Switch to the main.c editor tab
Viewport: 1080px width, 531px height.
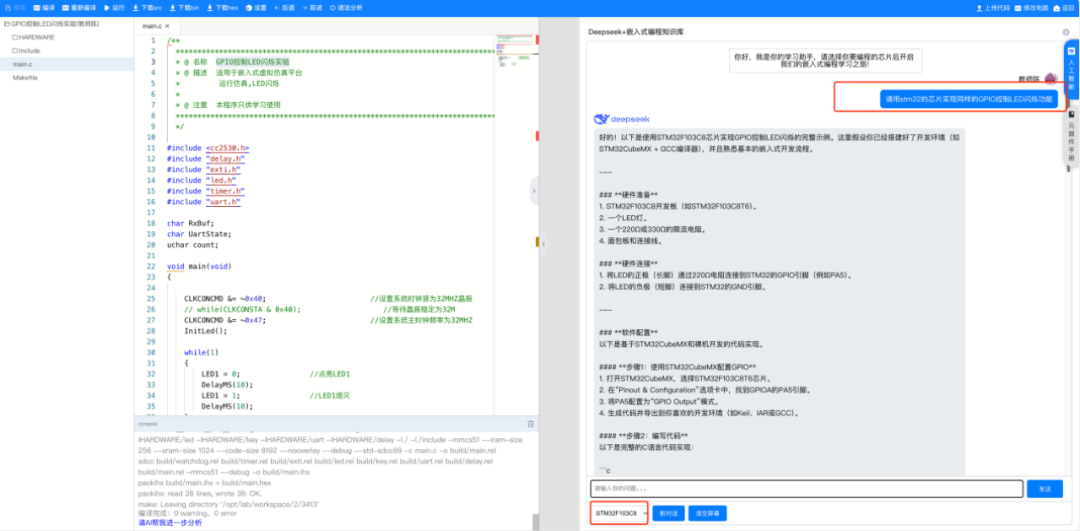pyautogui.click(x=152, y=25)
